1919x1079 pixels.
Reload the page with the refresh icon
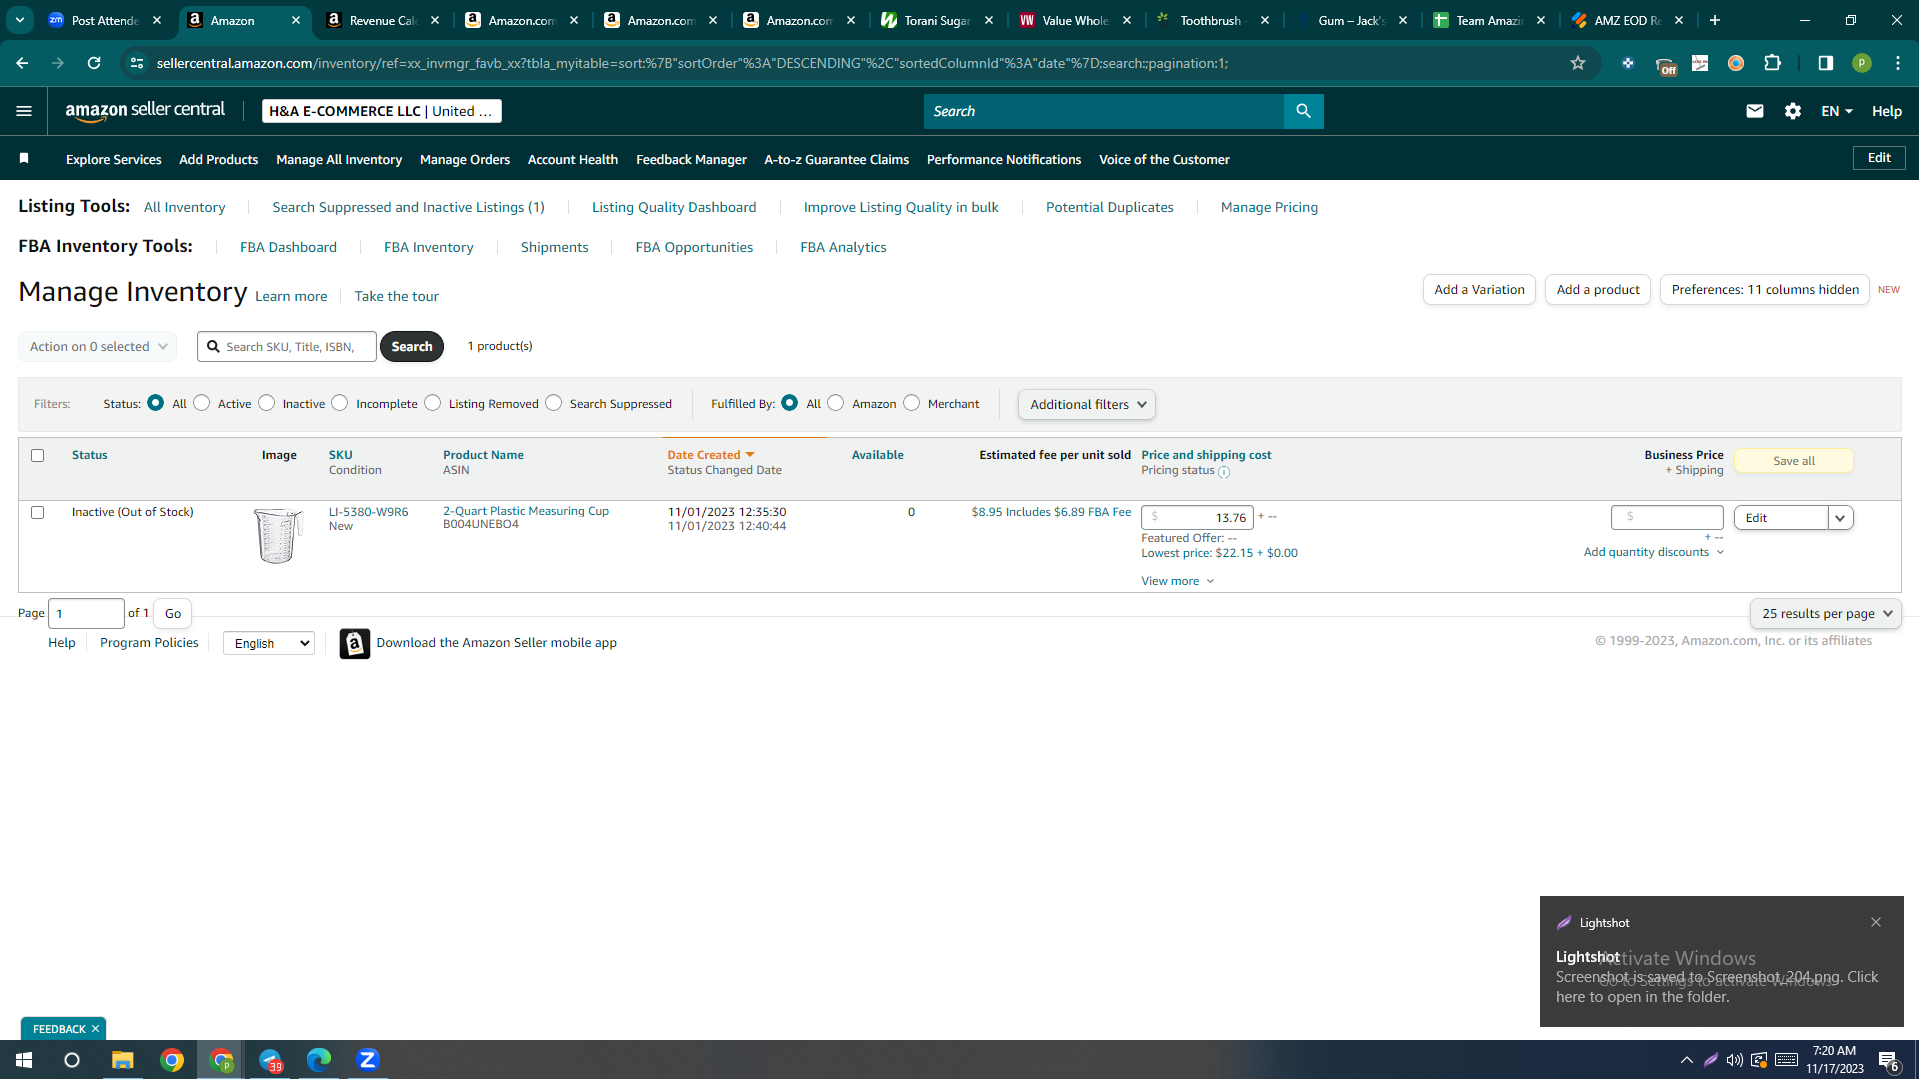94,63
